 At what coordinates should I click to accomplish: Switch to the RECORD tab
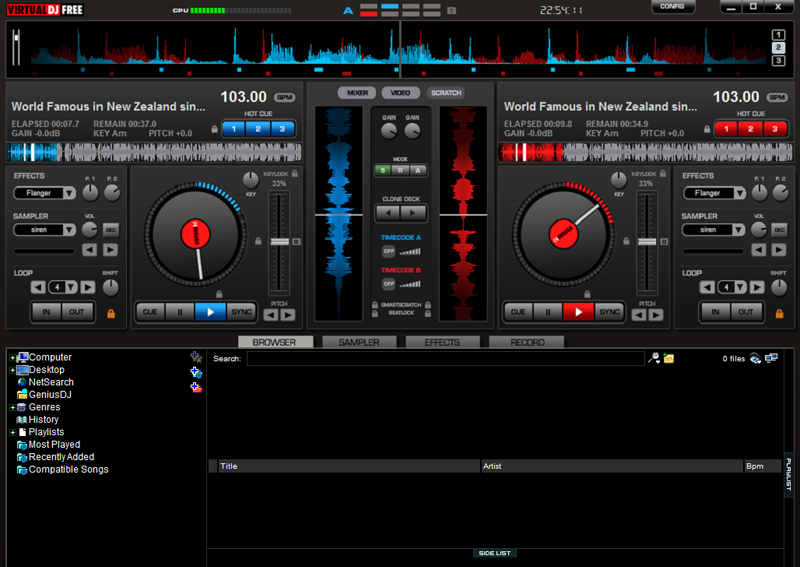(527, 342)
